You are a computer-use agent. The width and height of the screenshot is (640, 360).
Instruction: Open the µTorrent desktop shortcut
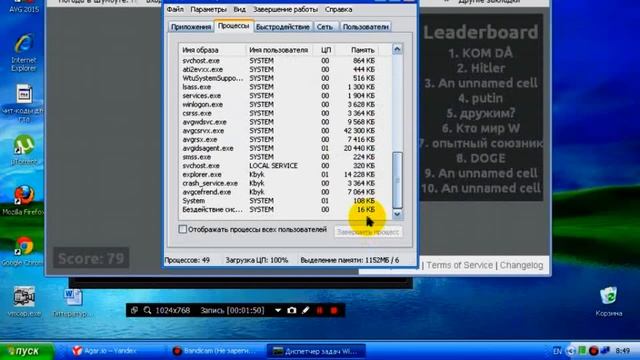(x=24, y=150)
